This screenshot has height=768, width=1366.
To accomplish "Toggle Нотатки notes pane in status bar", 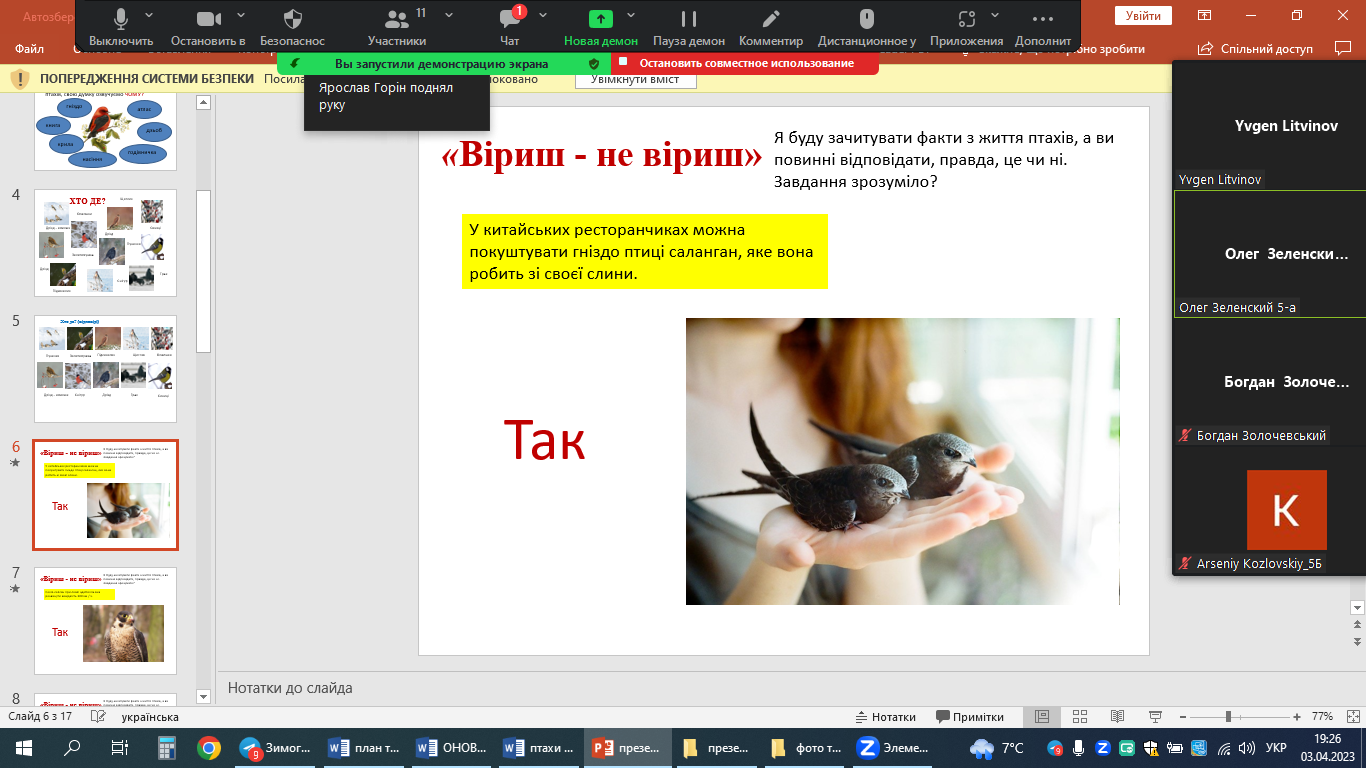I will (886, 717).
